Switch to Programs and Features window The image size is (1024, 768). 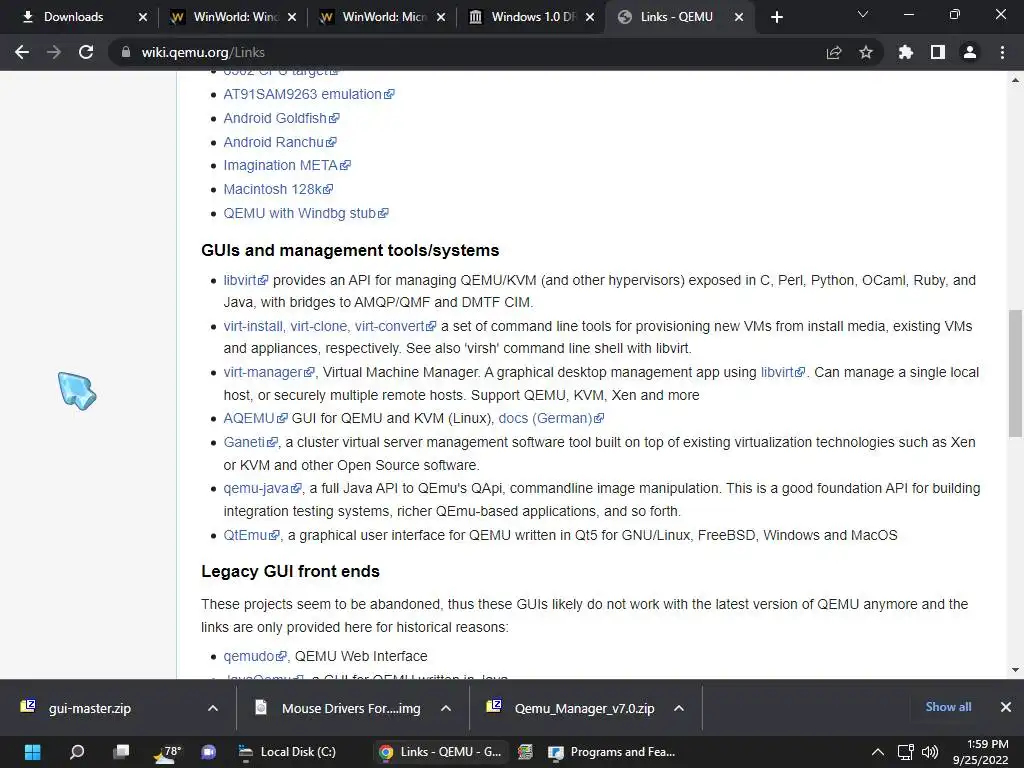coord(612,752)
